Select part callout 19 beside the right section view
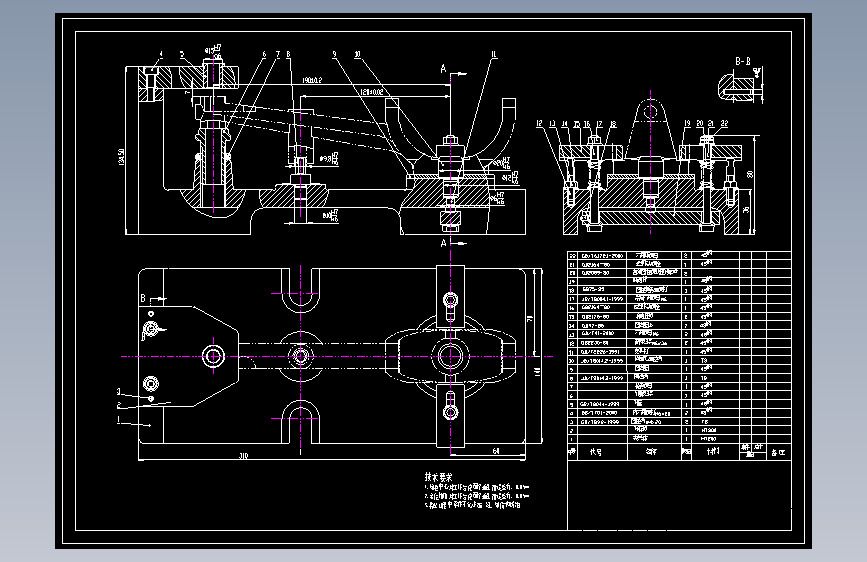 (x=687, y=124)
